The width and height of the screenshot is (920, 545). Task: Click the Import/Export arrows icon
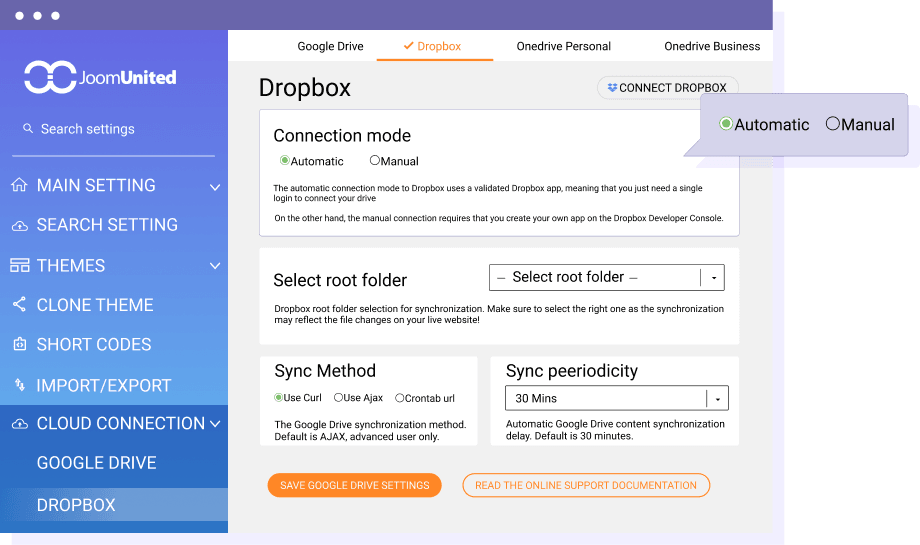(x=20, y=385)
